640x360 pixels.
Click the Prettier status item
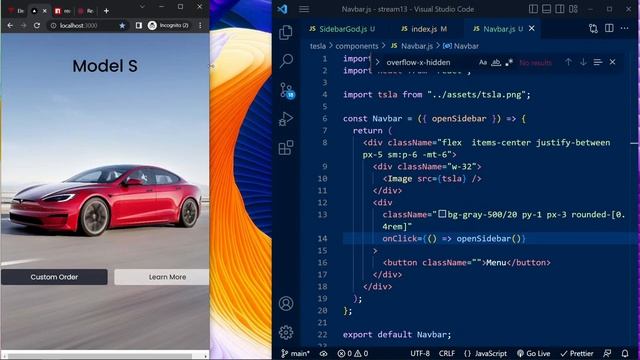point(577,353)
